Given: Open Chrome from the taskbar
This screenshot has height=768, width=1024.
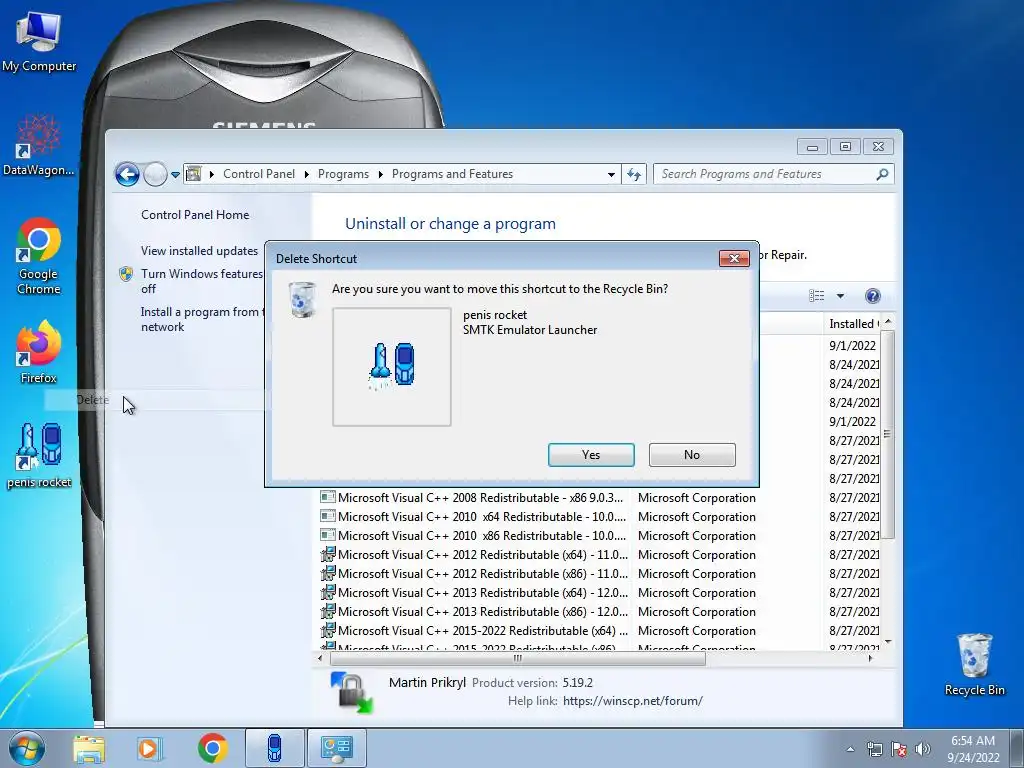Looking at the screenshot, I should tap(212, 748).
